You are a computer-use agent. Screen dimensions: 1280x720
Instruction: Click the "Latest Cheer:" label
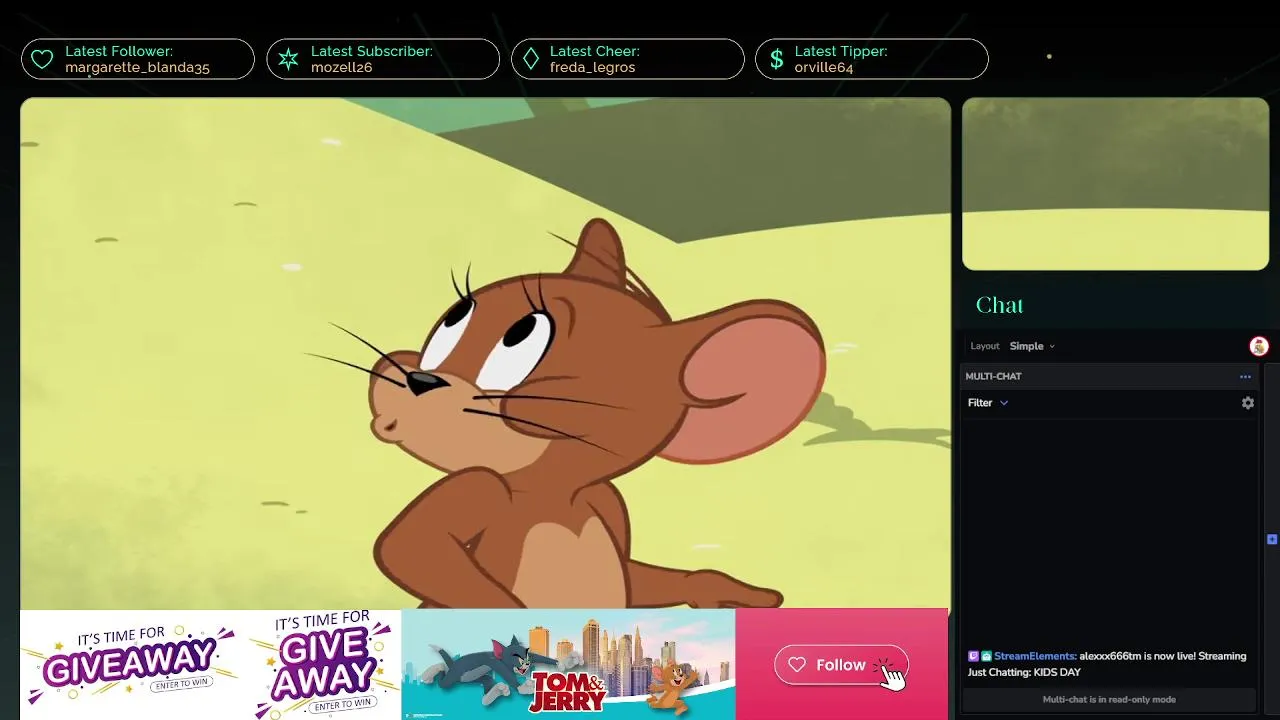point(594,51)
